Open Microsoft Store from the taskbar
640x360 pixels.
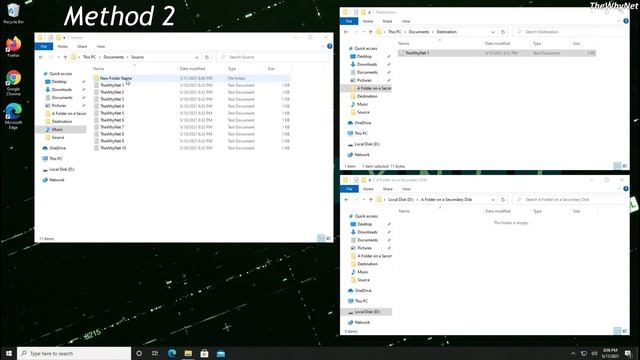click(204, 353)
